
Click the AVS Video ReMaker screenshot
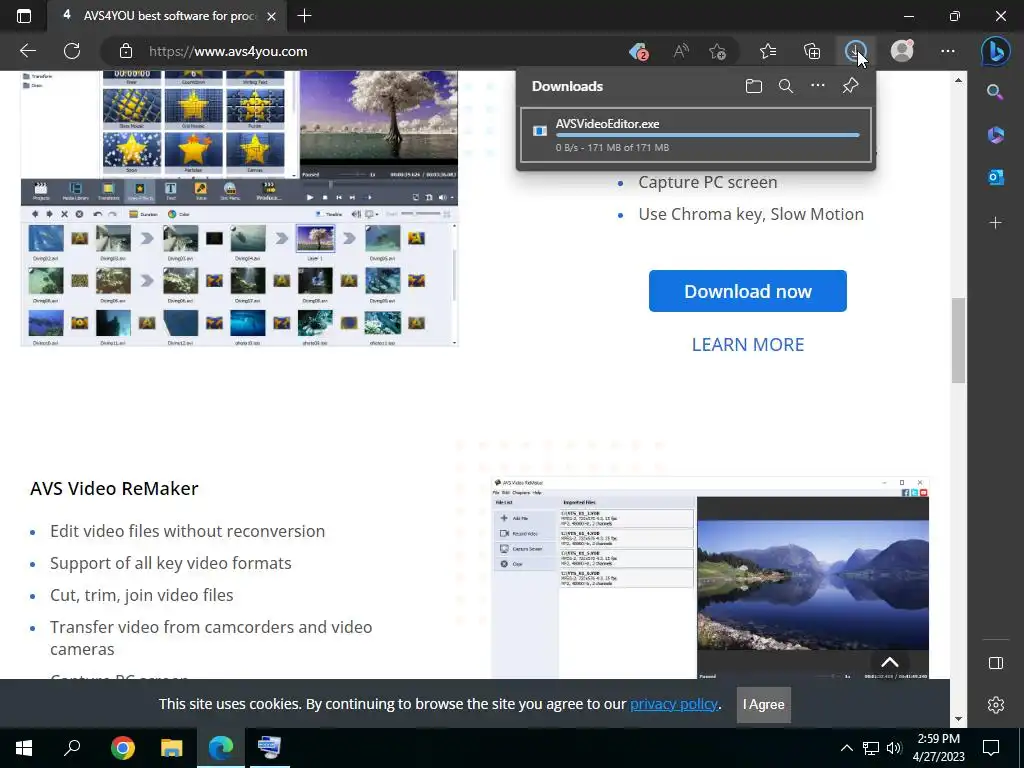[x=710, y=578]
